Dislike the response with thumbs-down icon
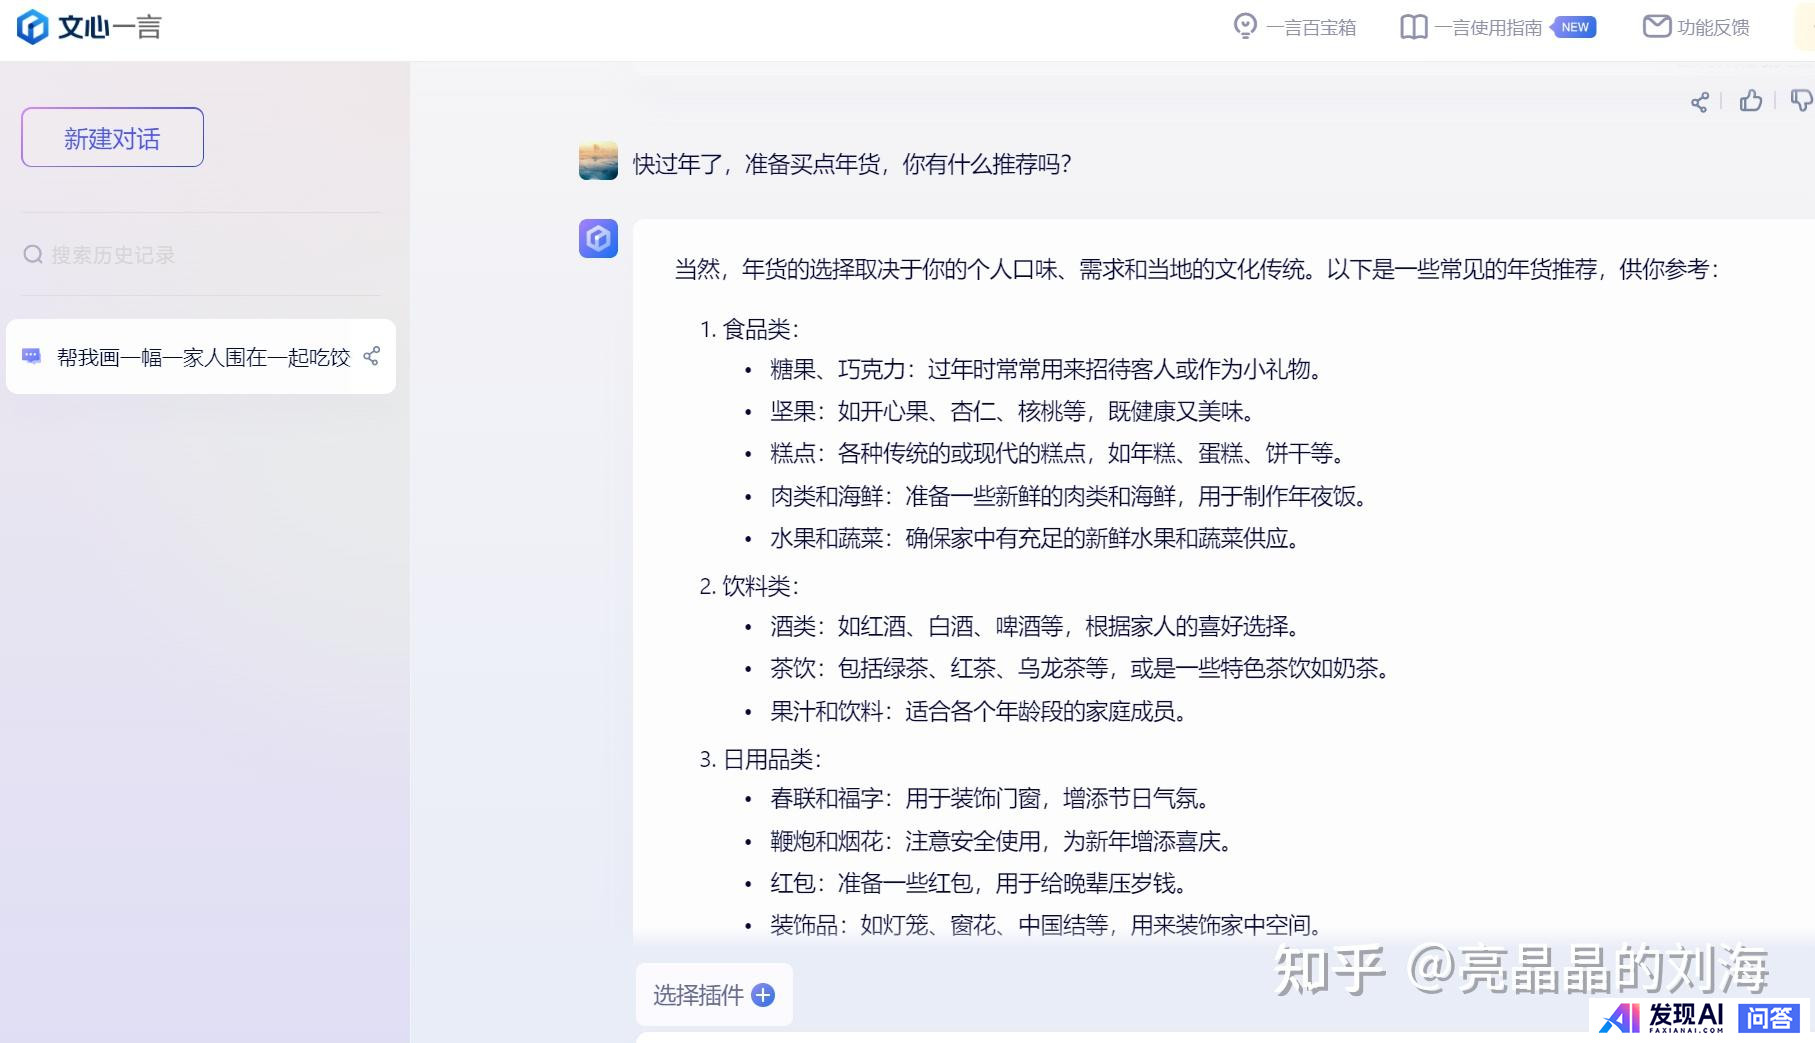Screen dimensions: 1815x1043 point(1800,101)
